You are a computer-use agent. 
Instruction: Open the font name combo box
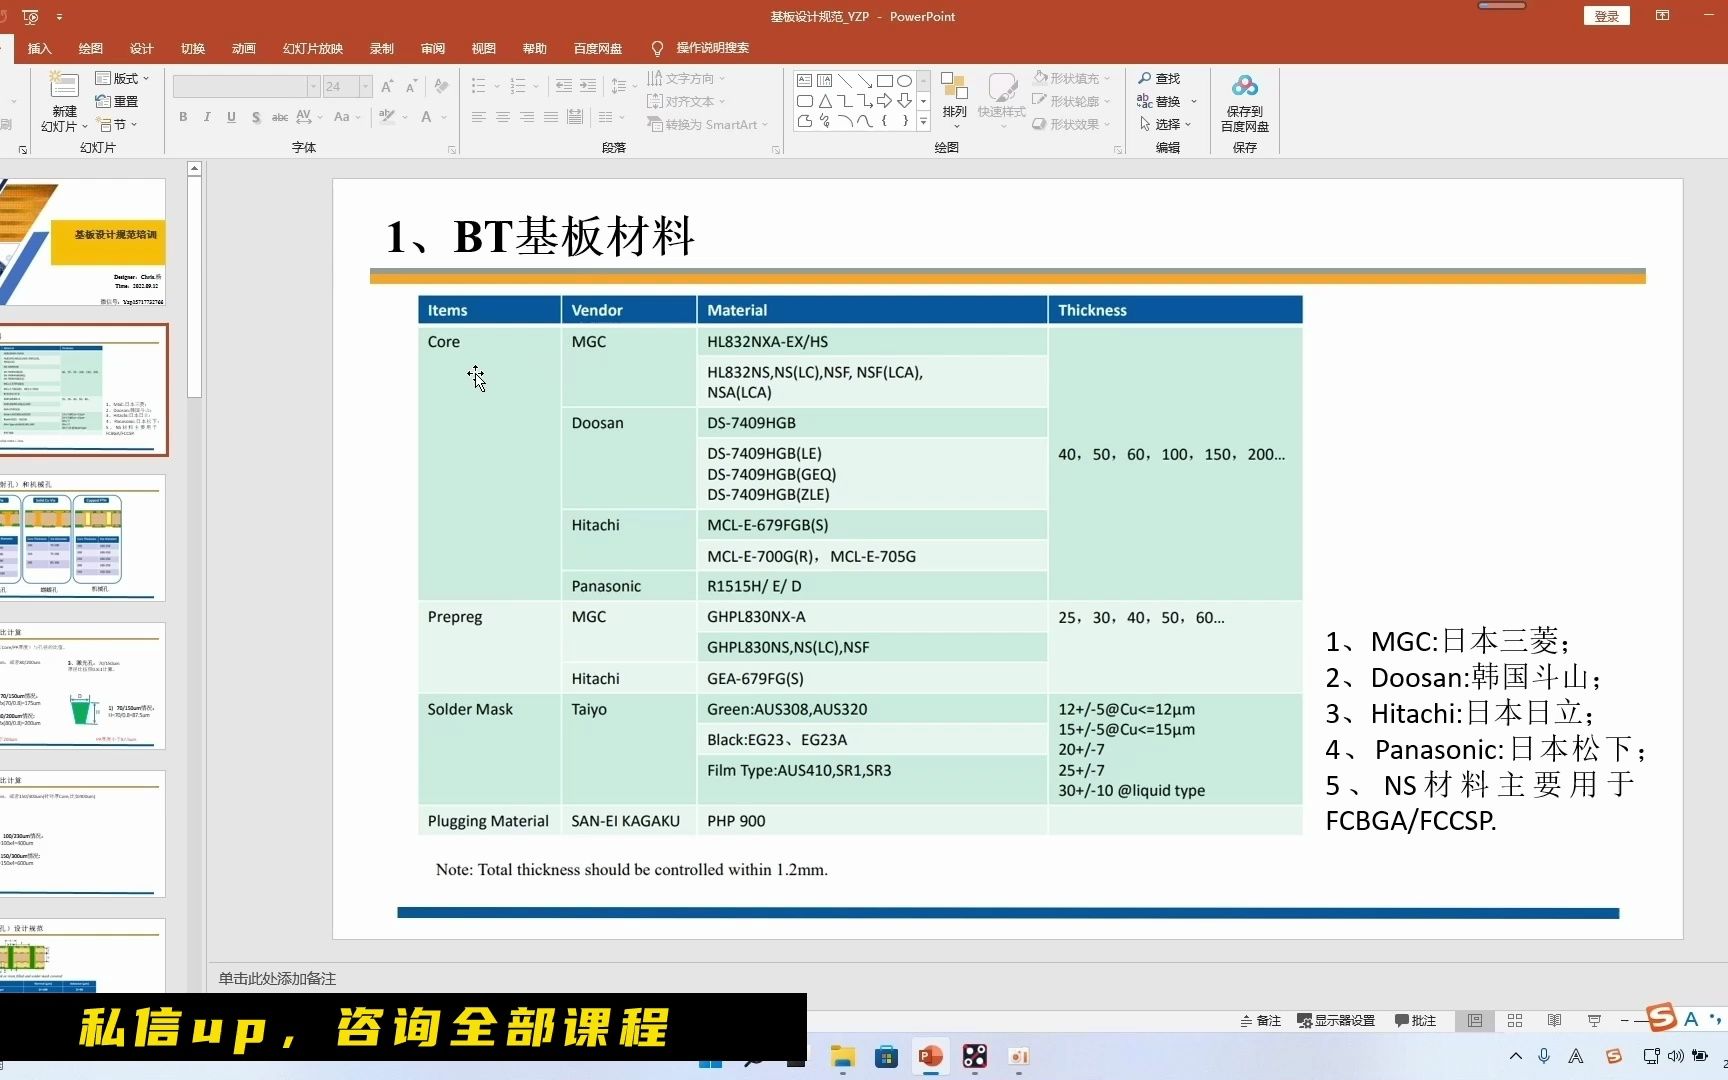pyautogui.click(x=246, y=87)
